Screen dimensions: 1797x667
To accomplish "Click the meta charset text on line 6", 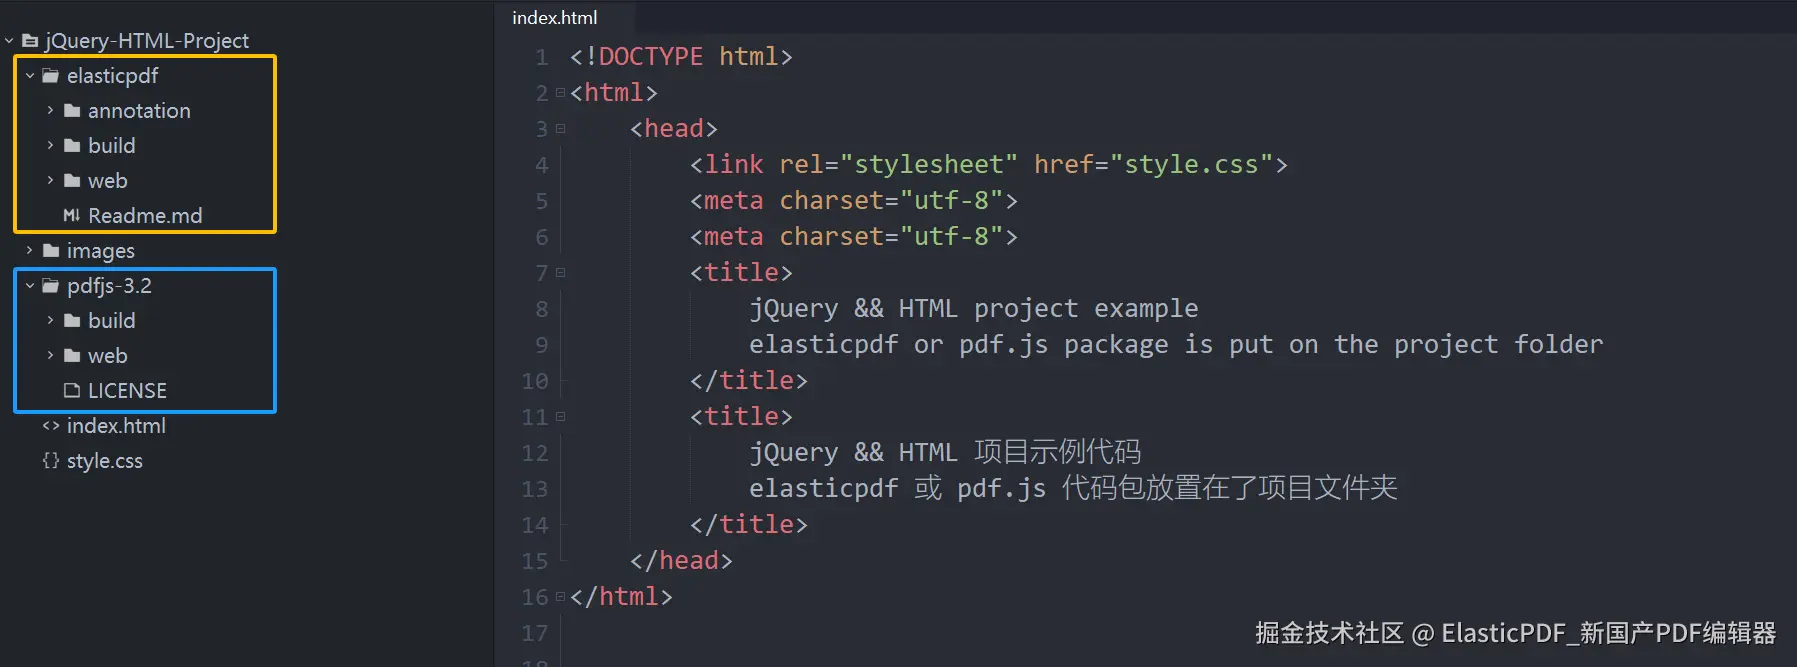I will [x=853, y=237].
